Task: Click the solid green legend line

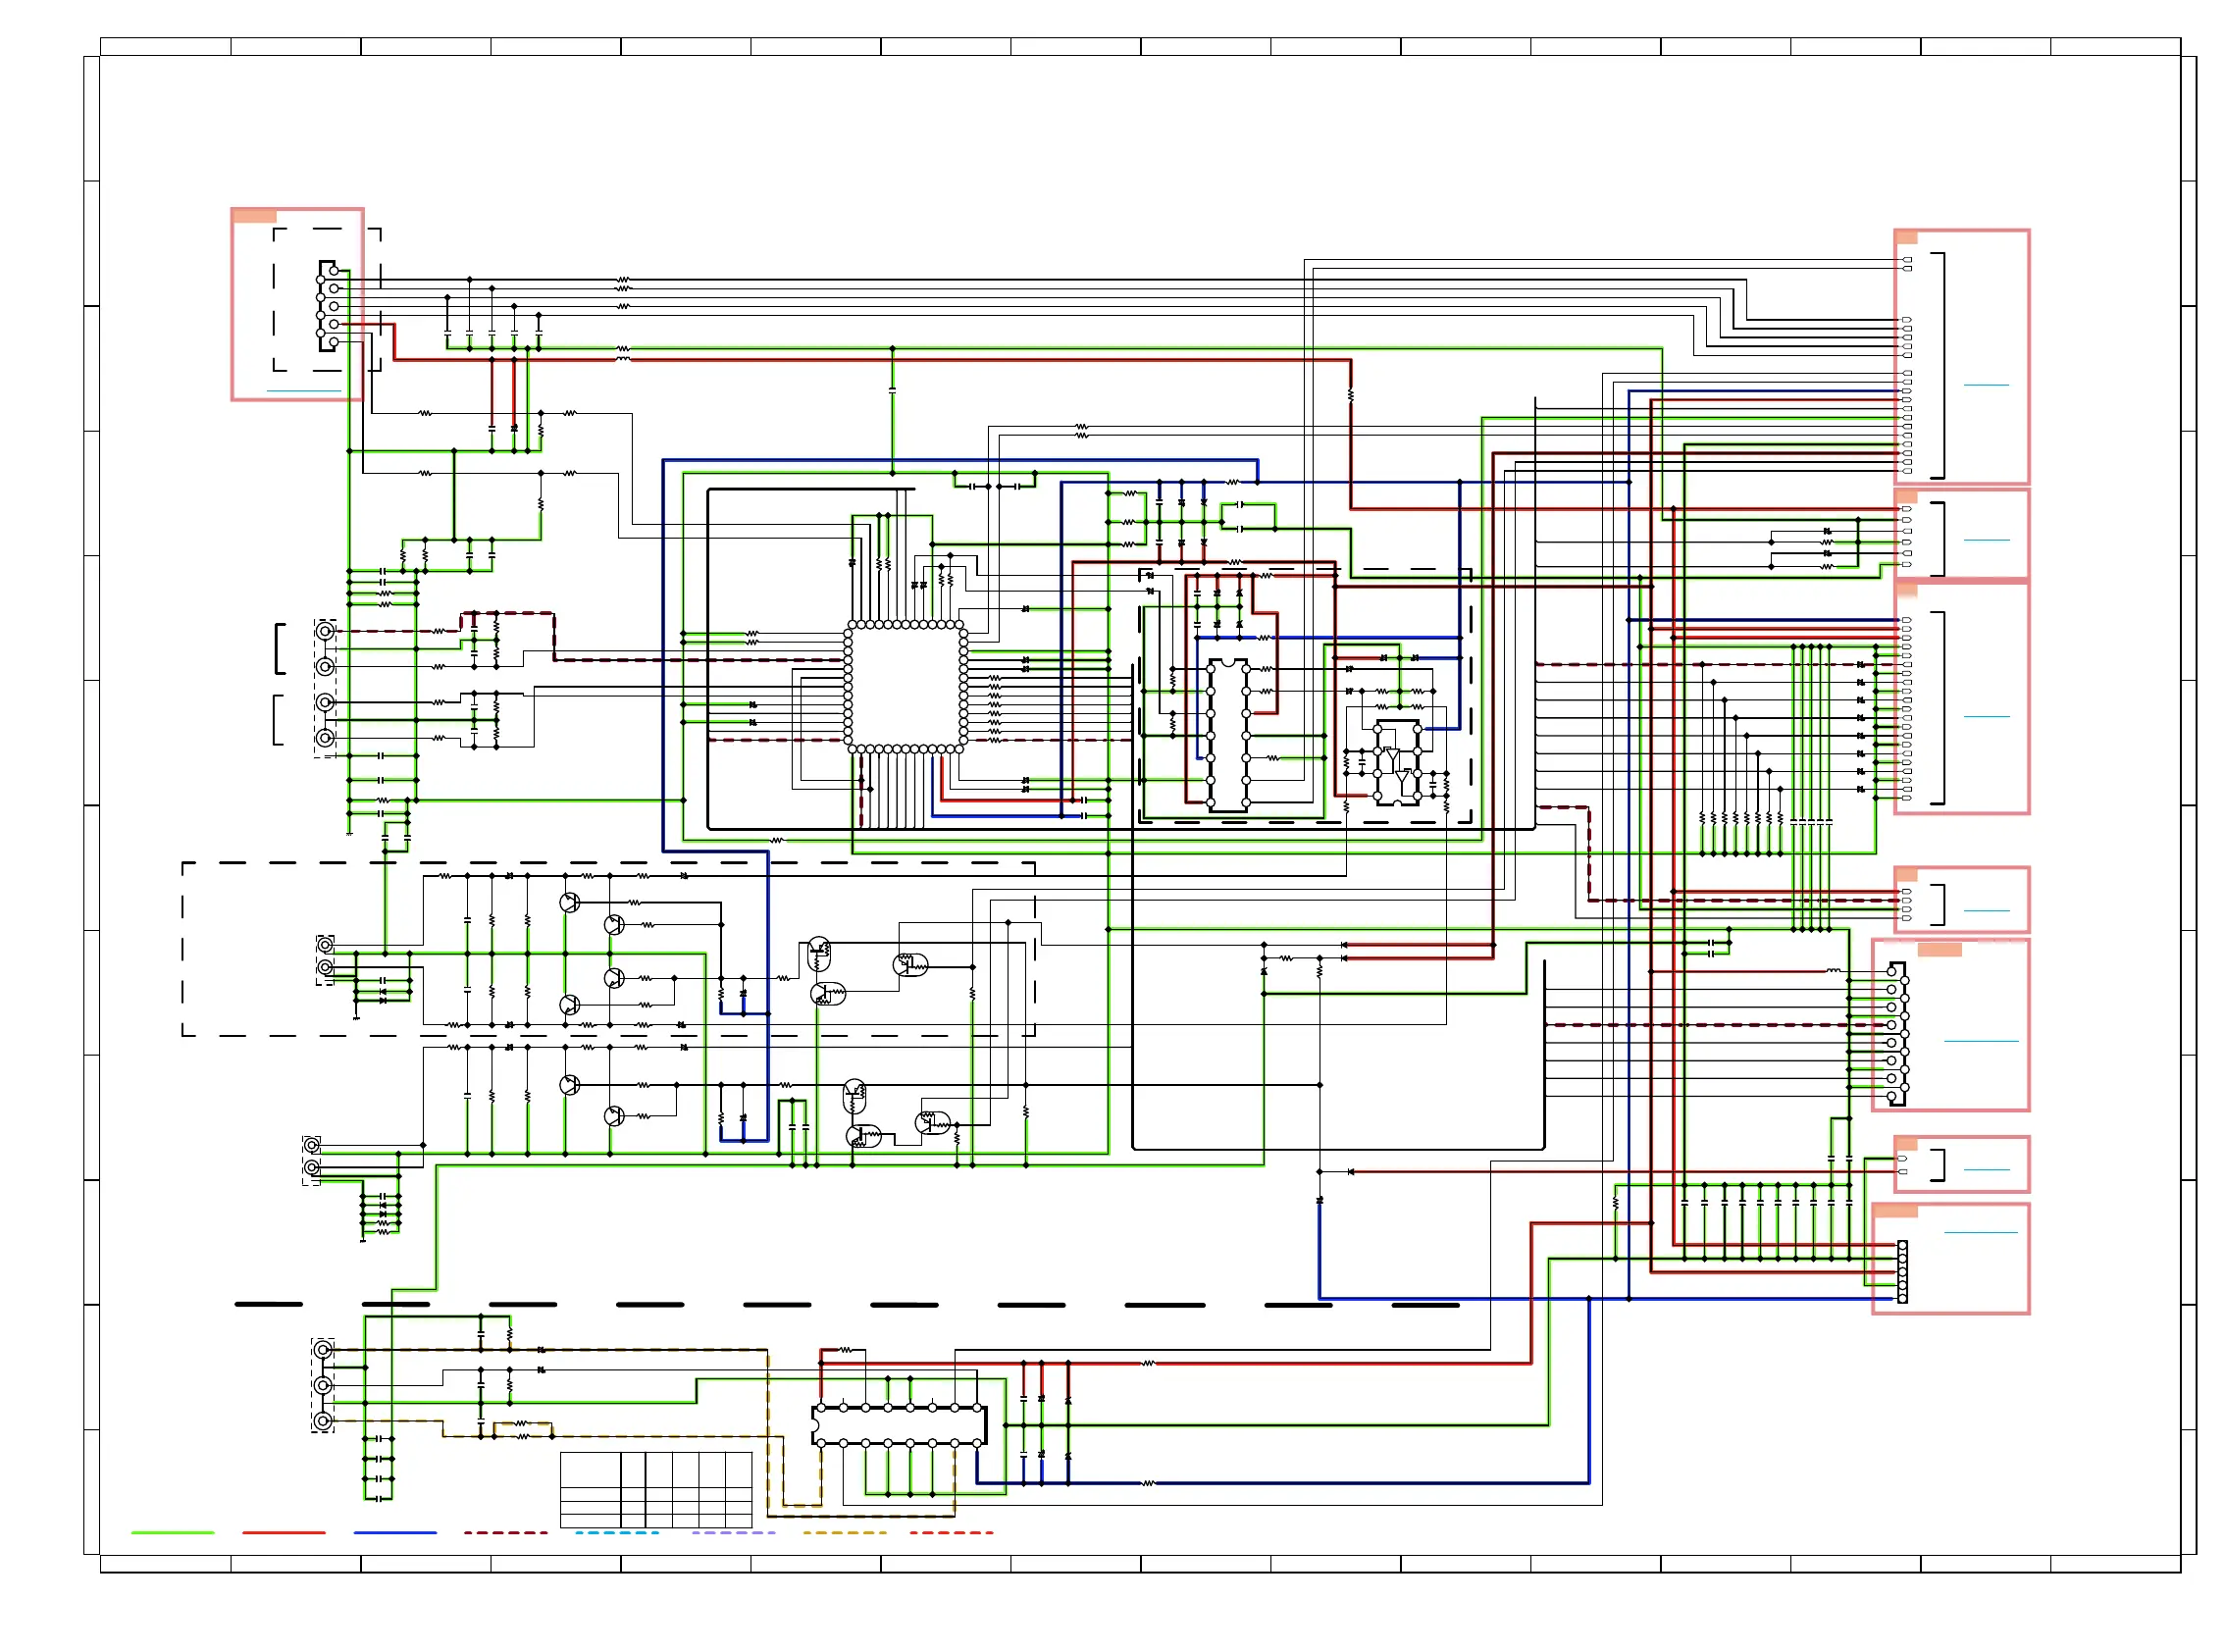Action: click(x=172, y=1532)
